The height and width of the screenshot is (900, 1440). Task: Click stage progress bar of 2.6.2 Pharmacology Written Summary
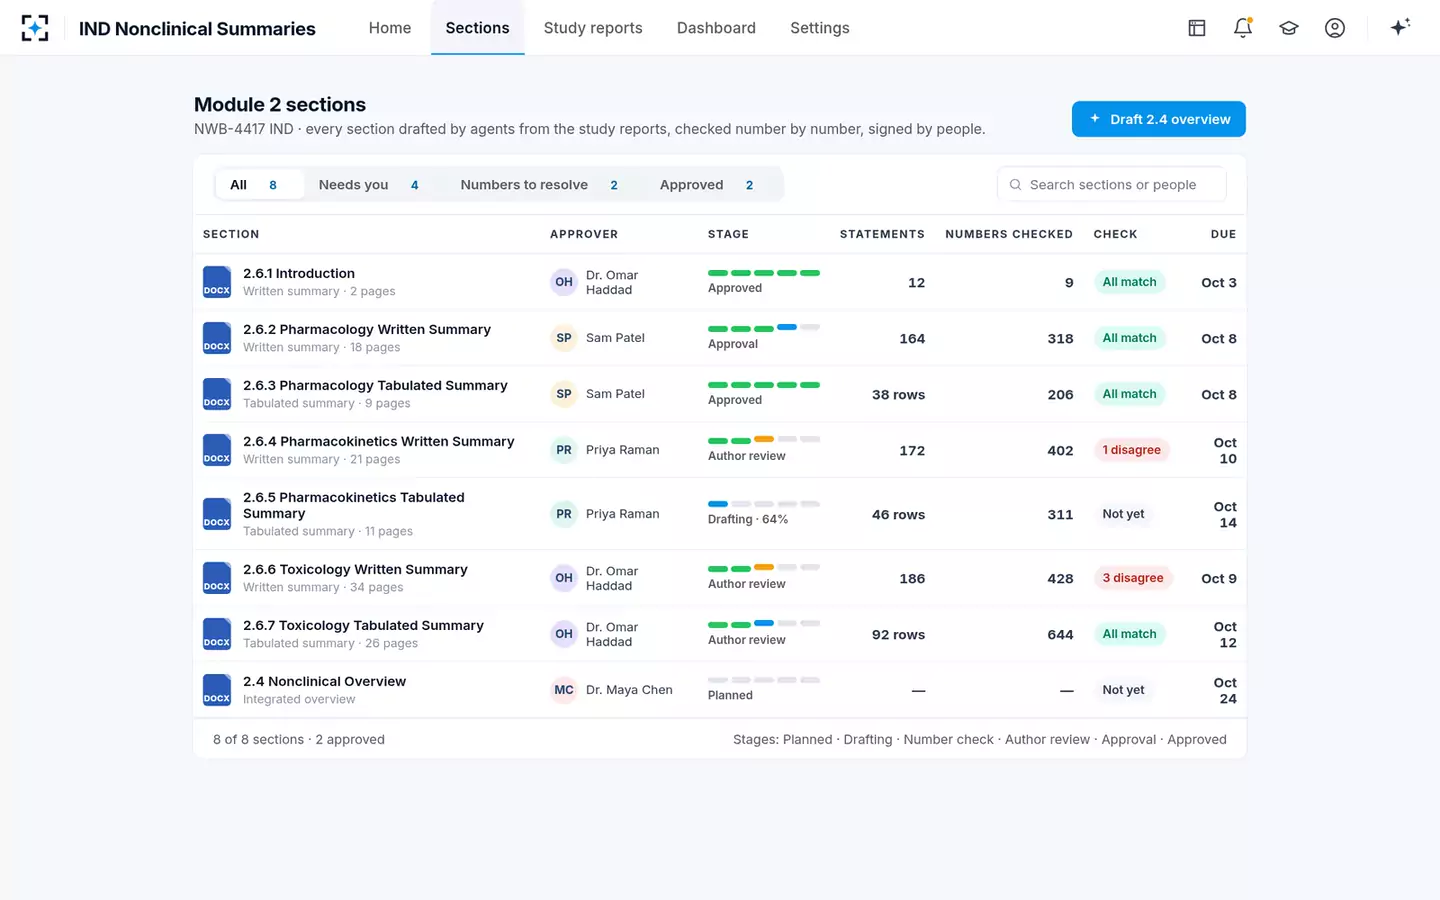click(x=764, y=328)
